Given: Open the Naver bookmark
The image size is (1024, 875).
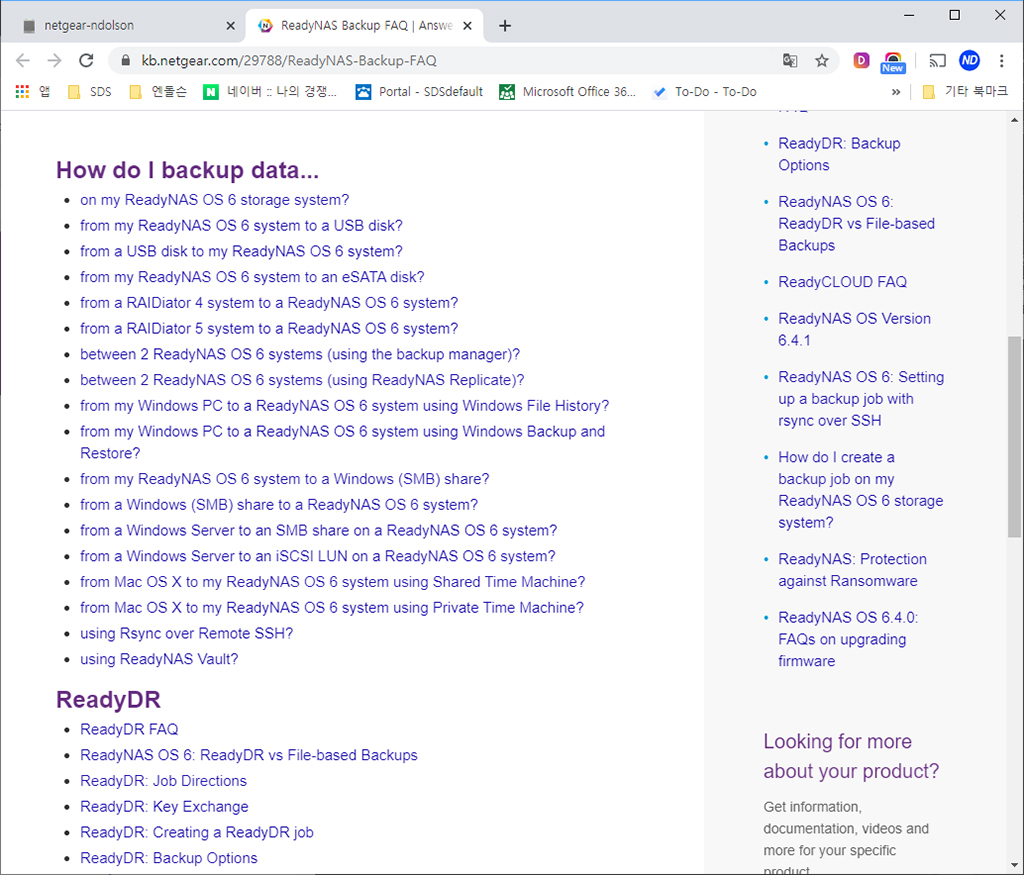Looking at the screenshot, I should pyautogui.click(x=270, y=91).
